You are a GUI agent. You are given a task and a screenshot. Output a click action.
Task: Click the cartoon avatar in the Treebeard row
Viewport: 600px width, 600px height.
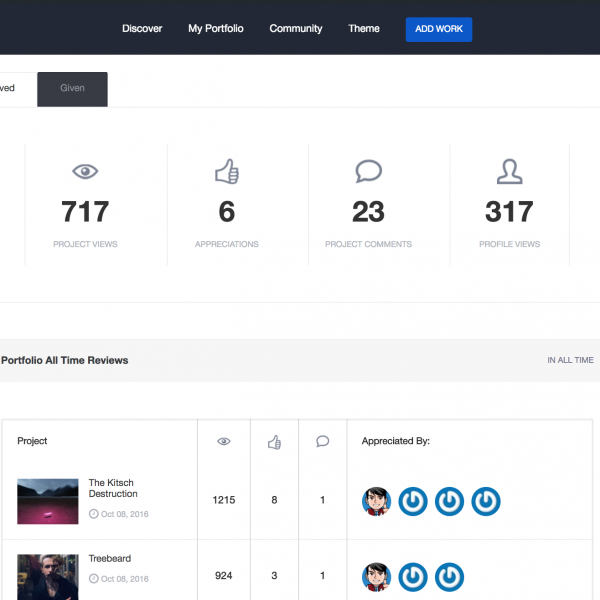point(377,577)
